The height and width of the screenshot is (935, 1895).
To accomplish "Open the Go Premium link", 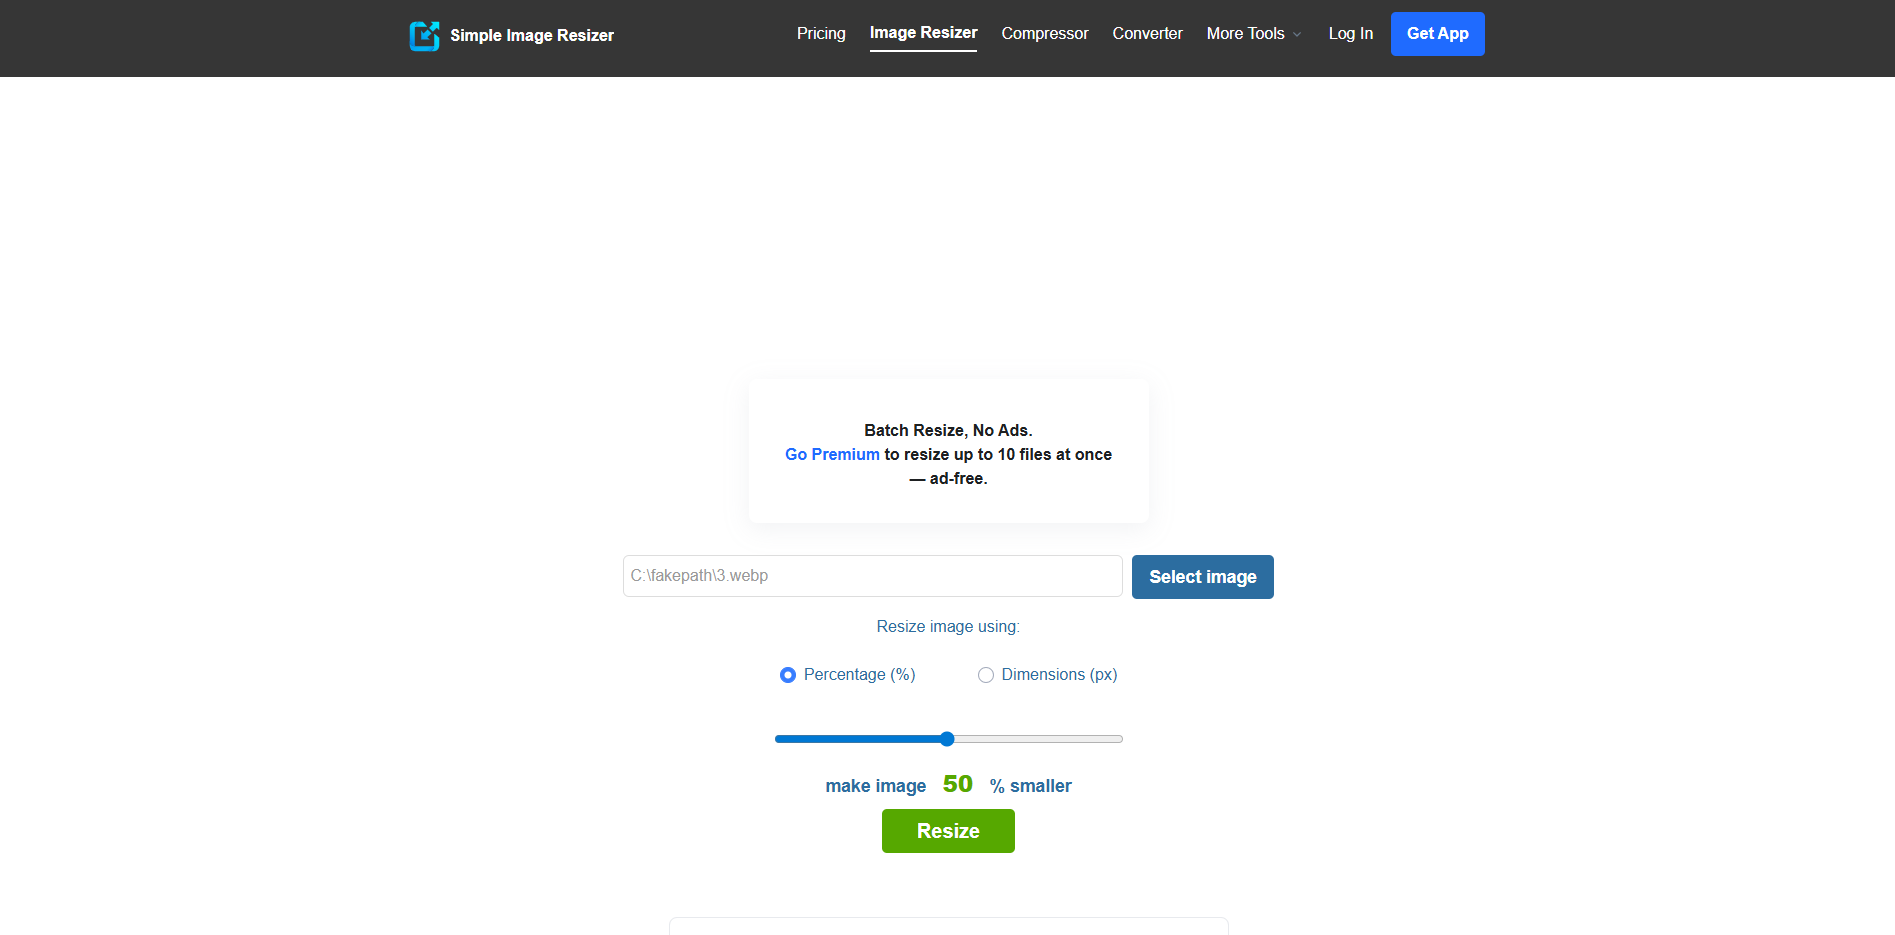I will [x=831, y=454].
